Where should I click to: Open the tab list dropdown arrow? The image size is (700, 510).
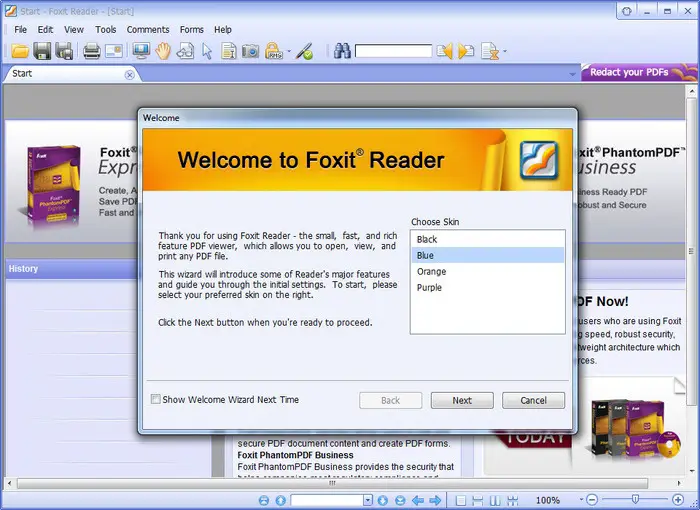572,74
